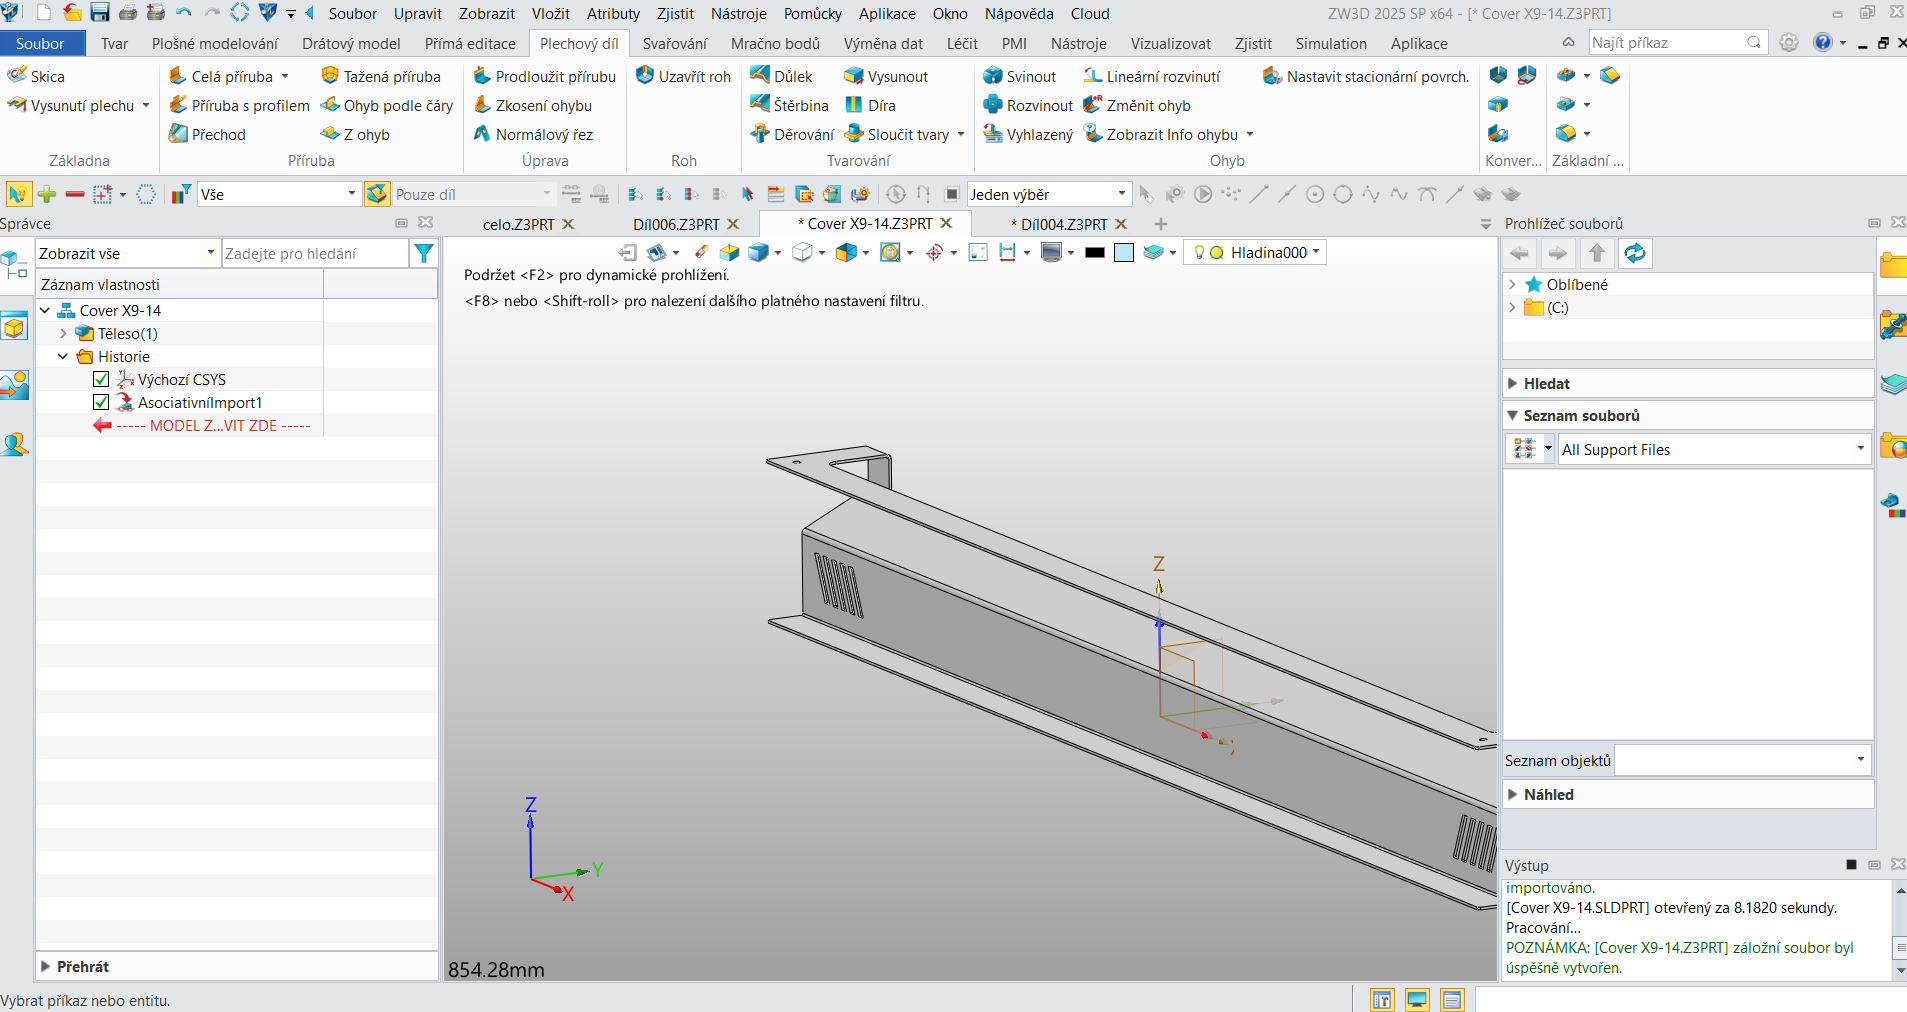The image size is (1907, 1012).
Task: Collapse the Historie tree node
Action: (x=63, y=356)
